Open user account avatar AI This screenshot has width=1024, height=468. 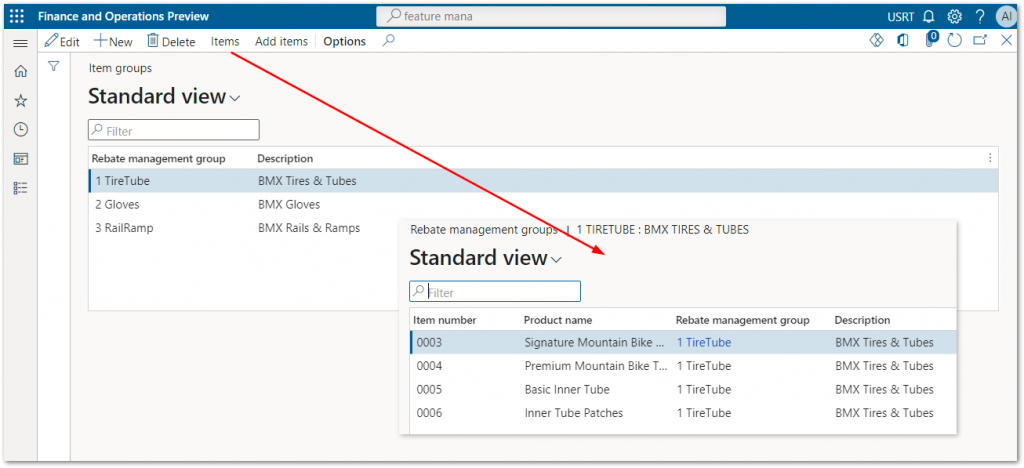click(x=1006, y=16)
